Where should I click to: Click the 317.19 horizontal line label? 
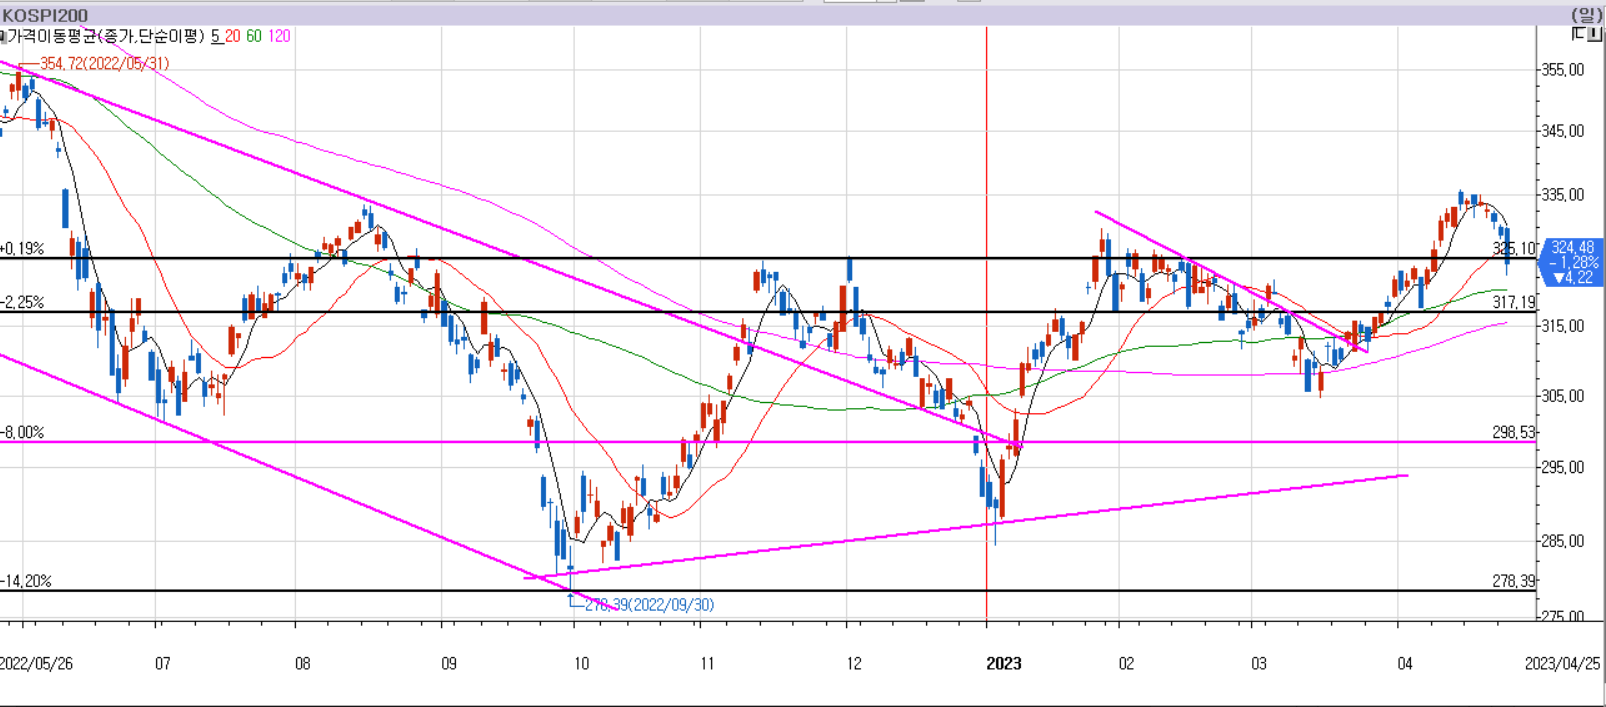(1513, 302)
